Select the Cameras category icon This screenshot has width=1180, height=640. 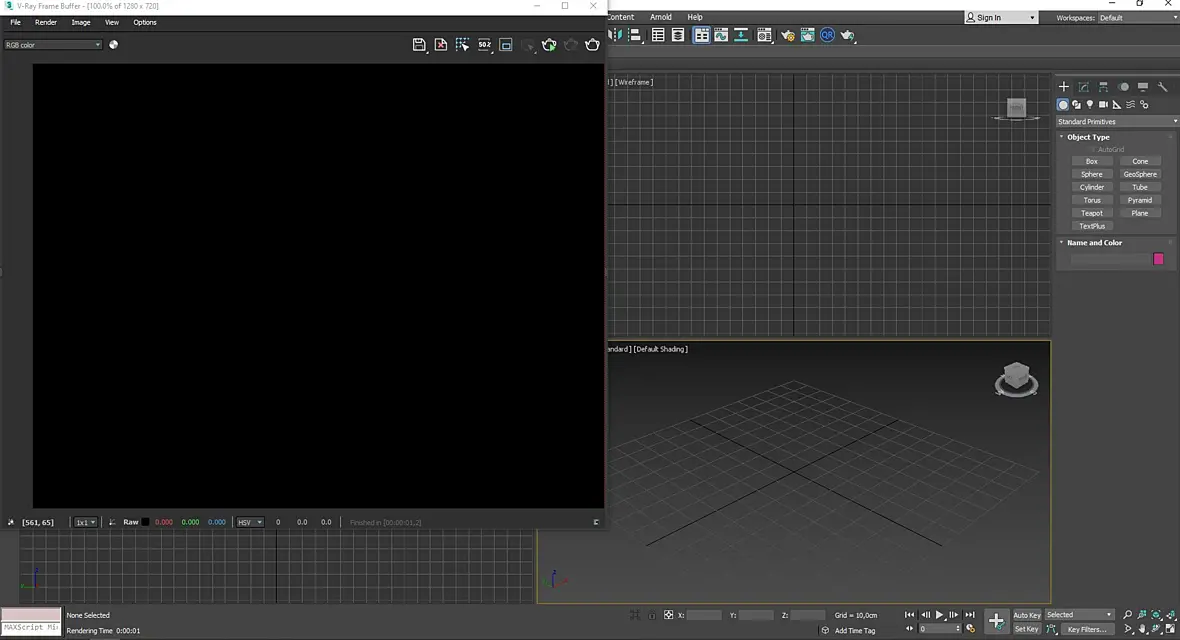pos(1103,105)
